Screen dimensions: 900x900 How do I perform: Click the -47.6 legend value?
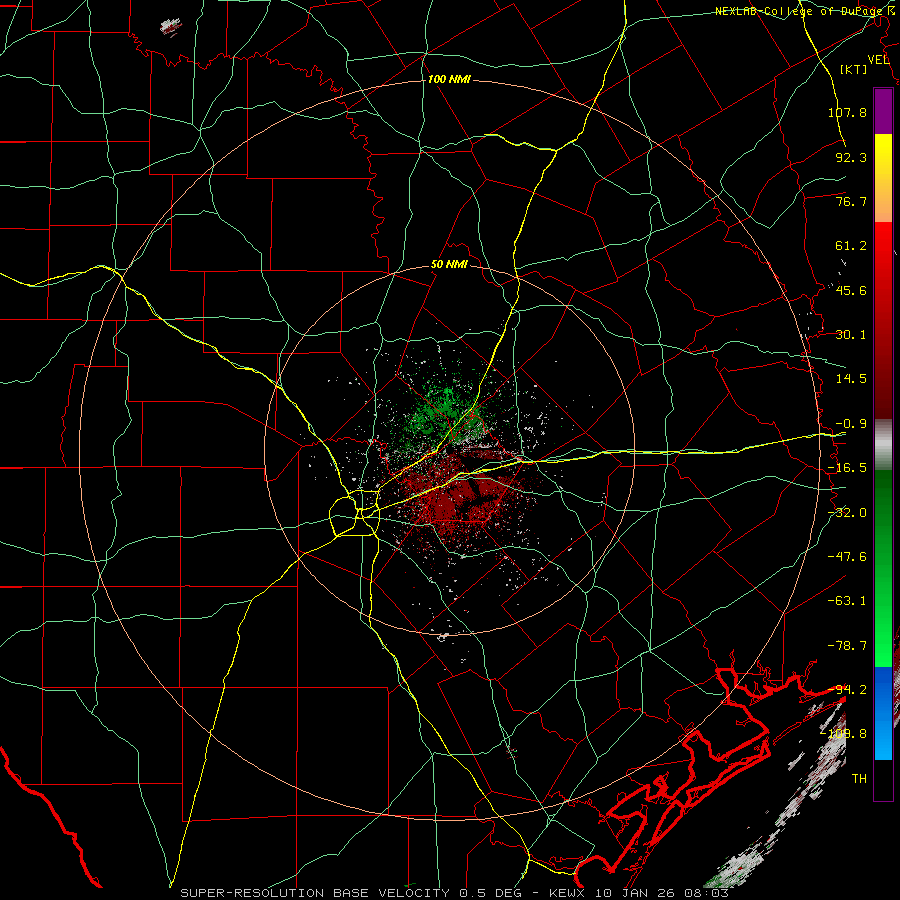[847, 557]
